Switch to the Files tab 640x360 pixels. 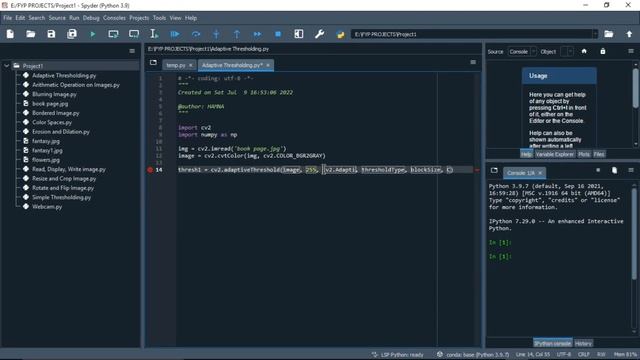click(x=599, y=154)
